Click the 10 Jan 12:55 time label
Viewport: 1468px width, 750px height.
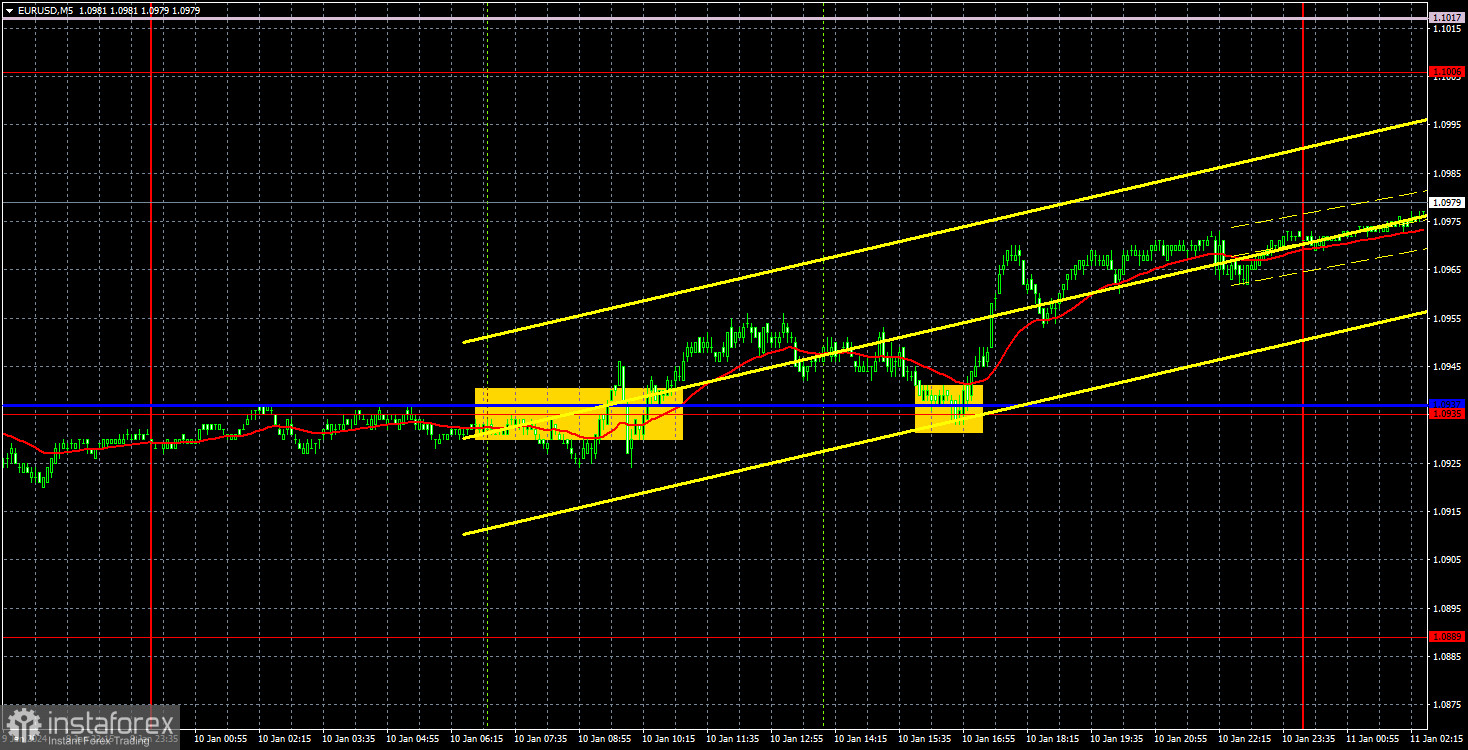pos(796,739)
